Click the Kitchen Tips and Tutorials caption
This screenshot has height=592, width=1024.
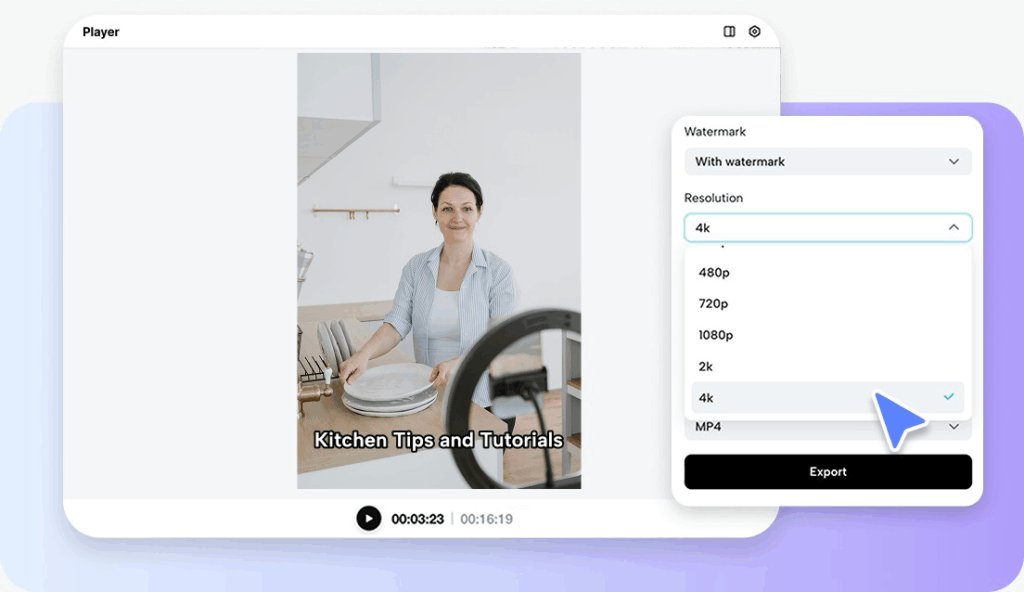point(438,440)
